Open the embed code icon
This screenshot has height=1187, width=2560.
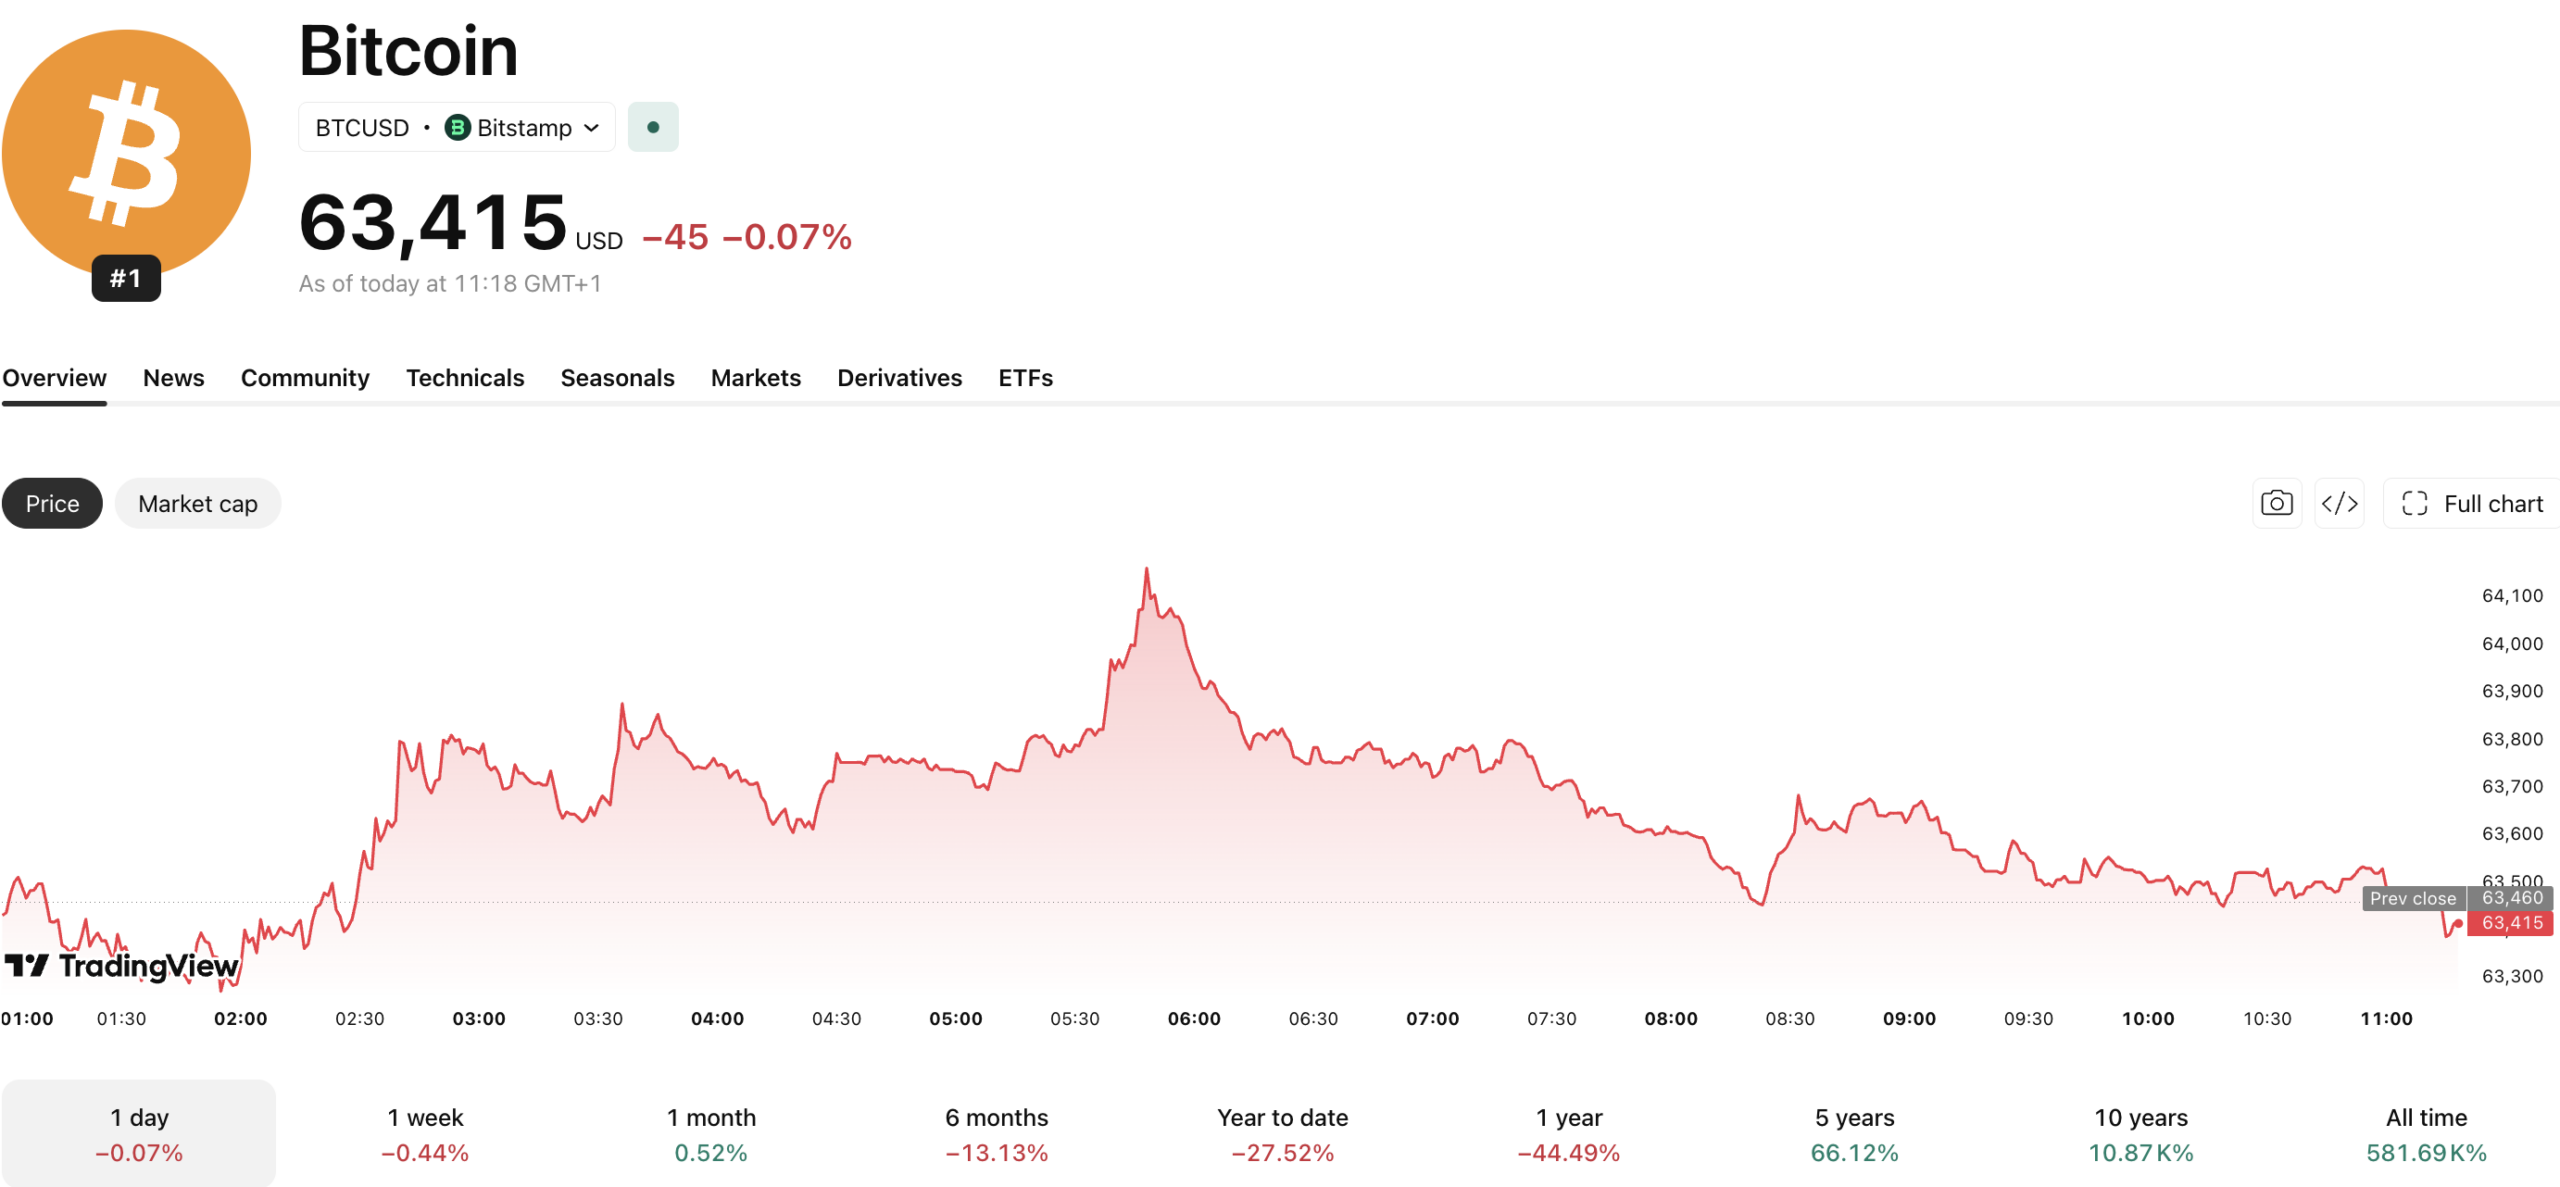point(2339,503)
